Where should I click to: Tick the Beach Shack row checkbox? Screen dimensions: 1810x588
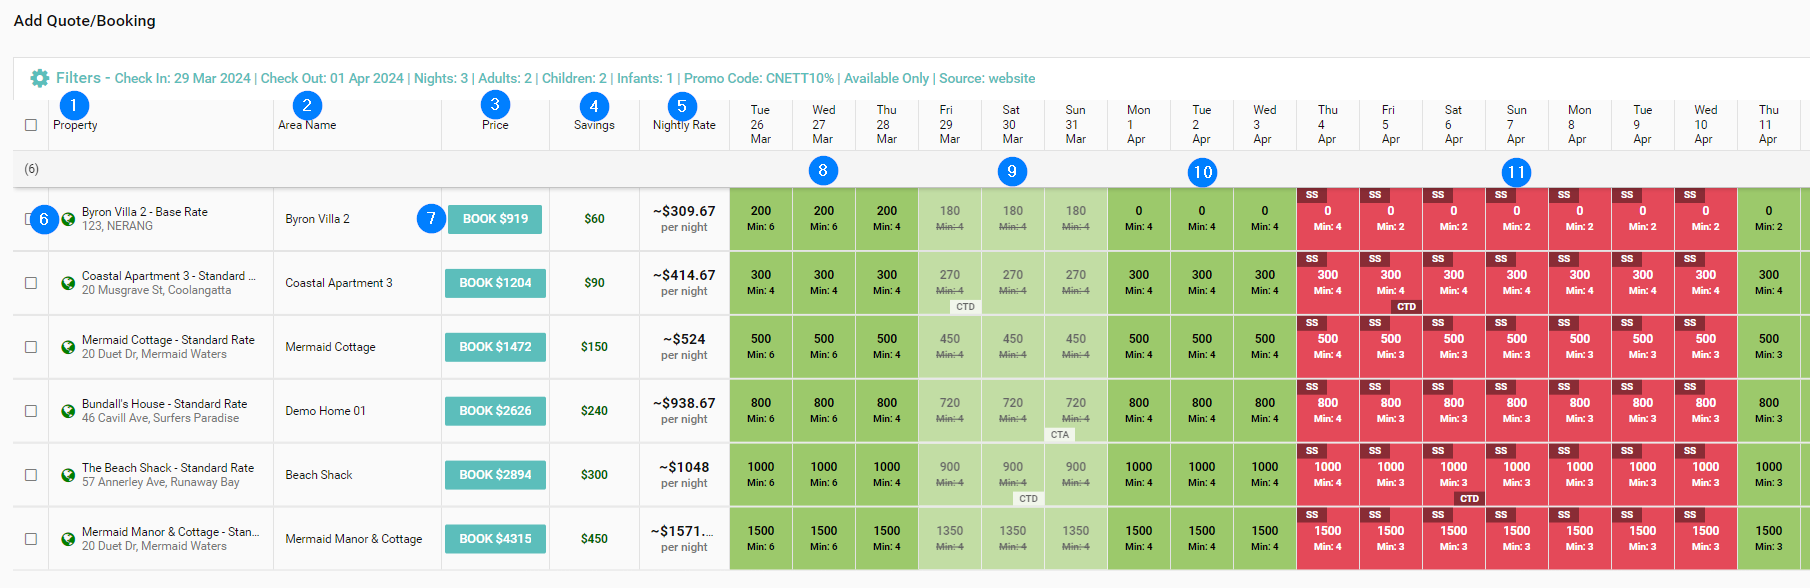point(31,475)
